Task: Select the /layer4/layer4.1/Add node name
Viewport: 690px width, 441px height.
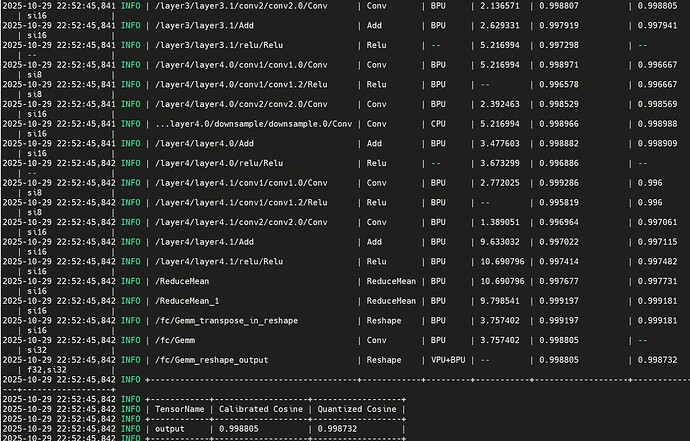Action: [204, 242]
